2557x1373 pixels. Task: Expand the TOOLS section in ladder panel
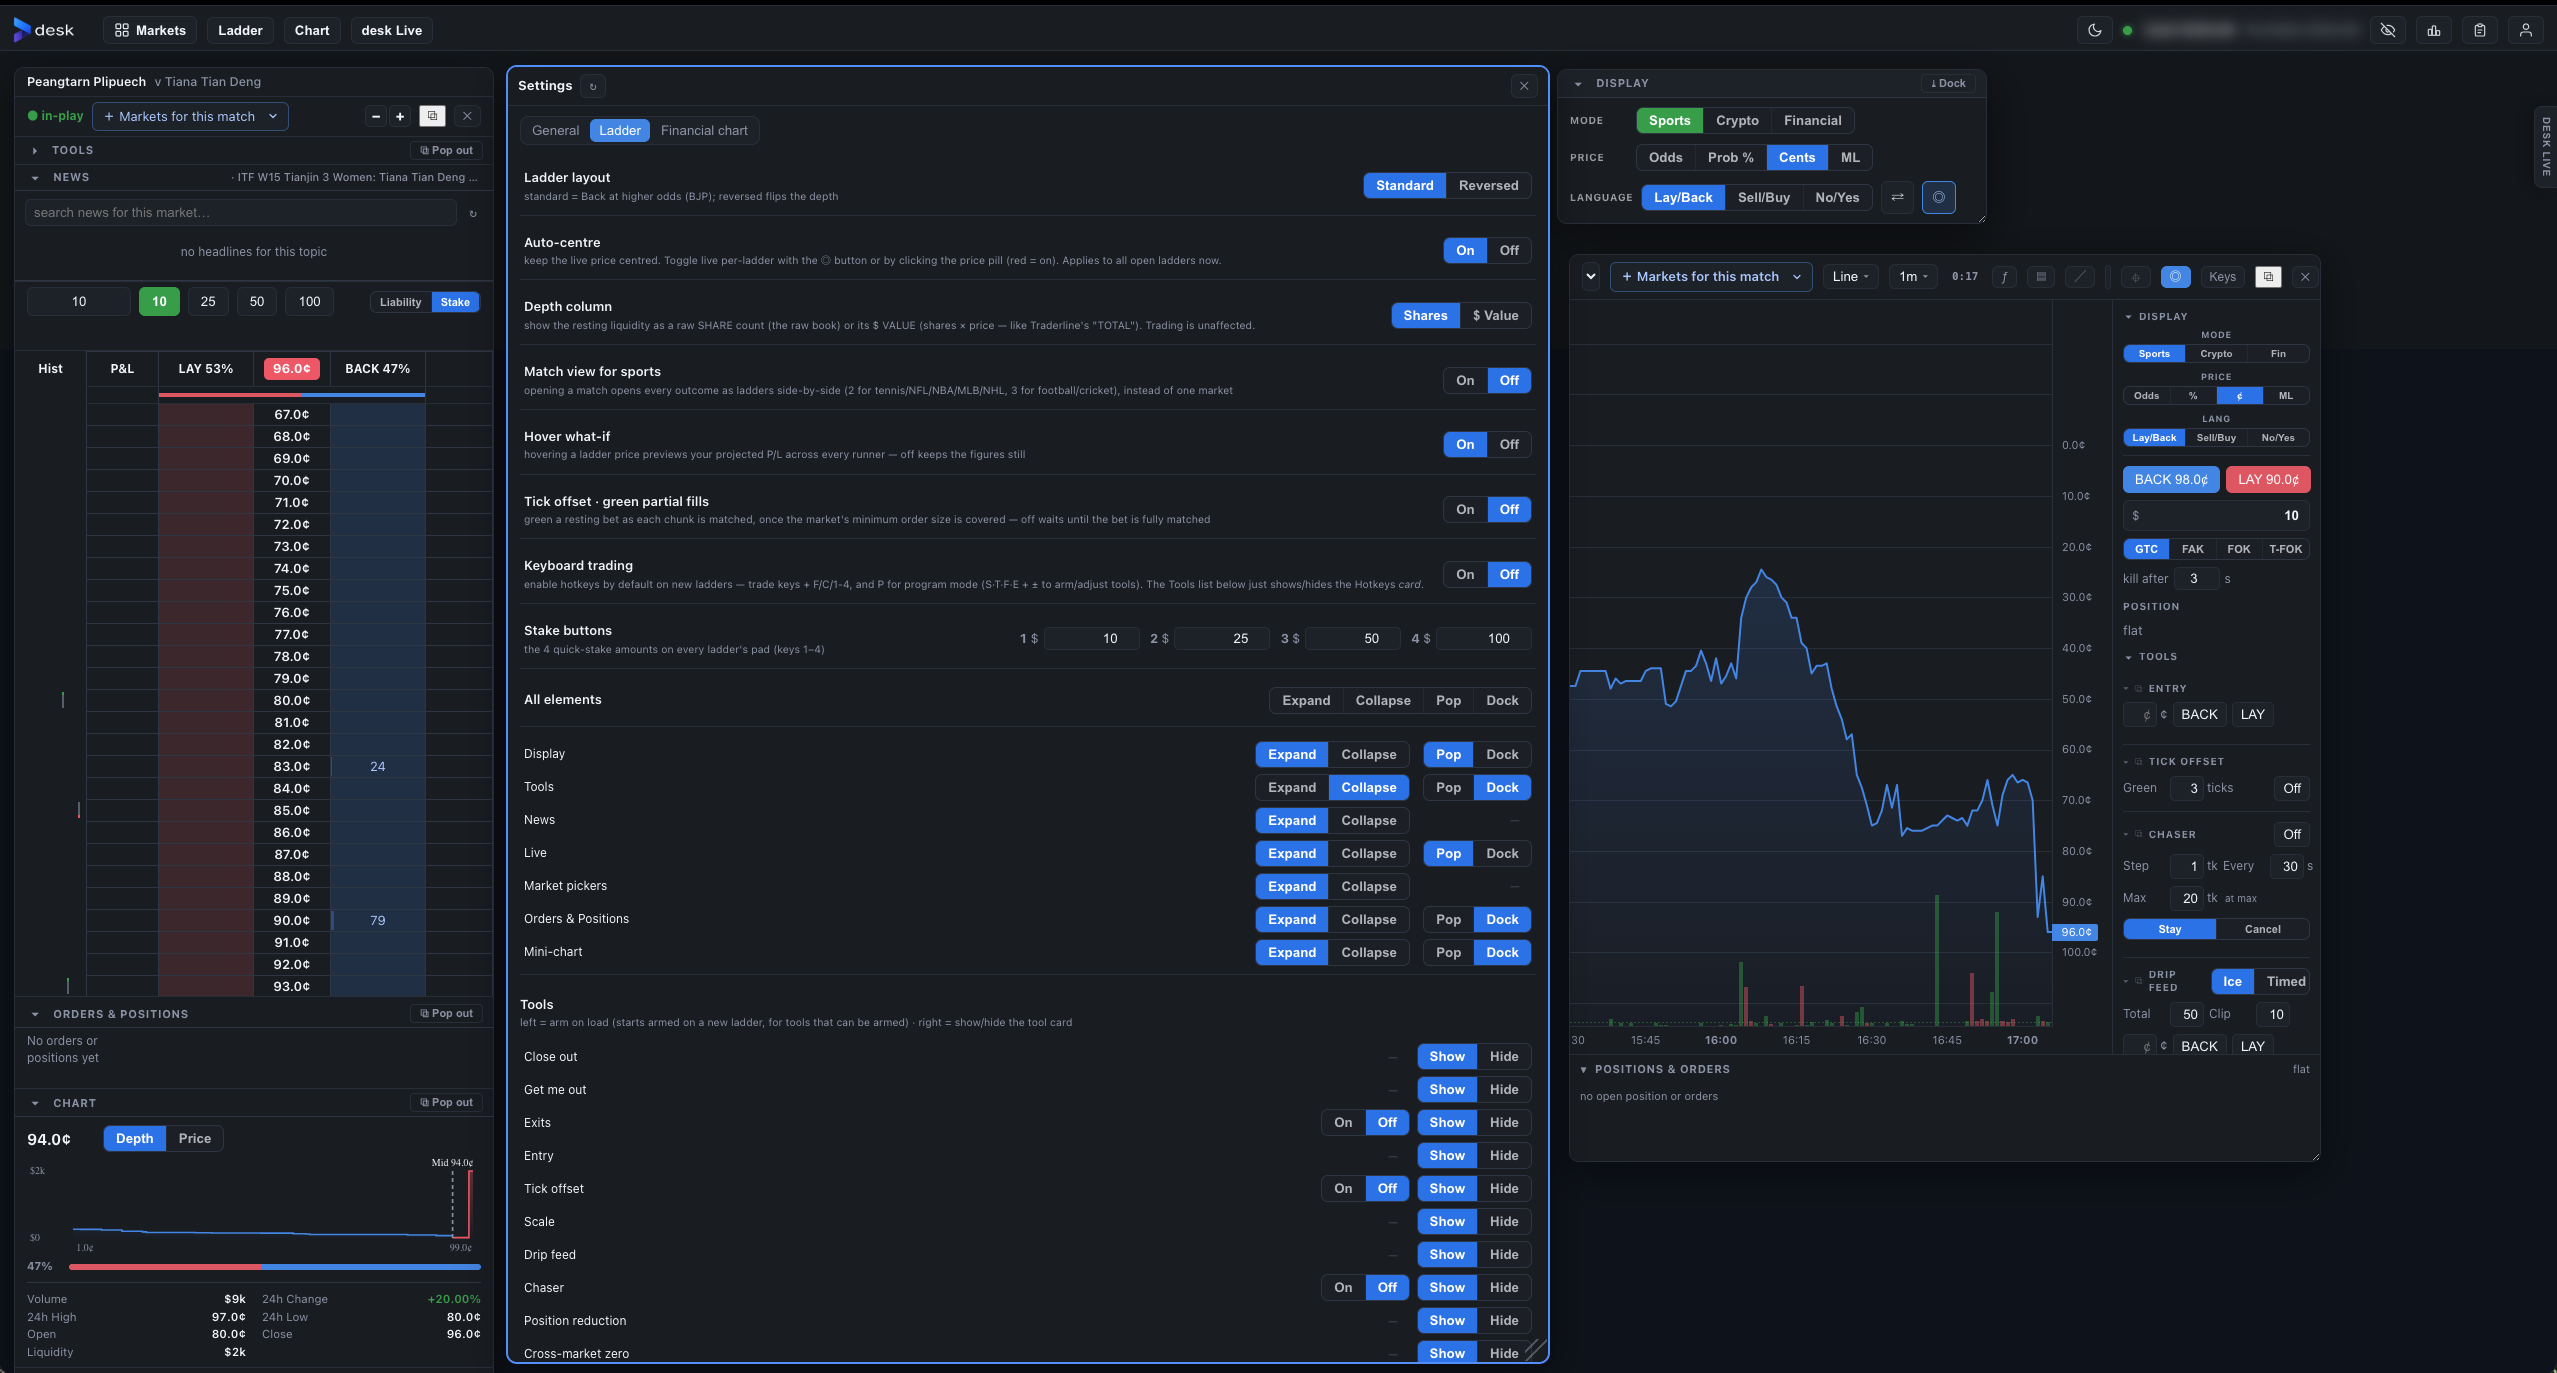[x=35, y=150]
